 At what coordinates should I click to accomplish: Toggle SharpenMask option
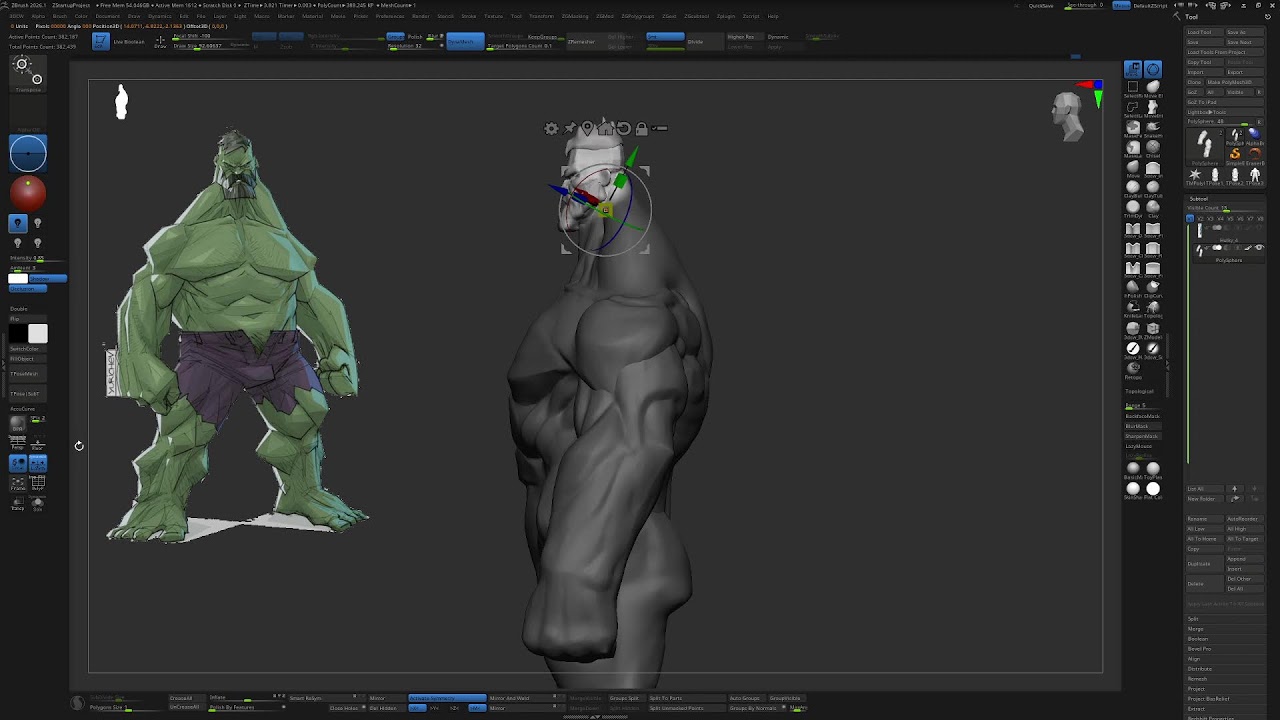point(1142,436)
